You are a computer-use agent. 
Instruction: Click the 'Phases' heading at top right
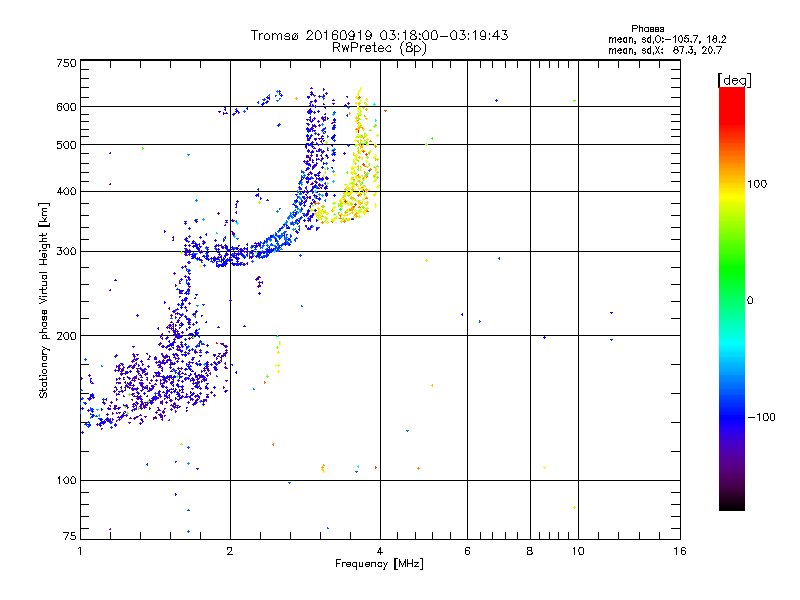tap(647, 29)
